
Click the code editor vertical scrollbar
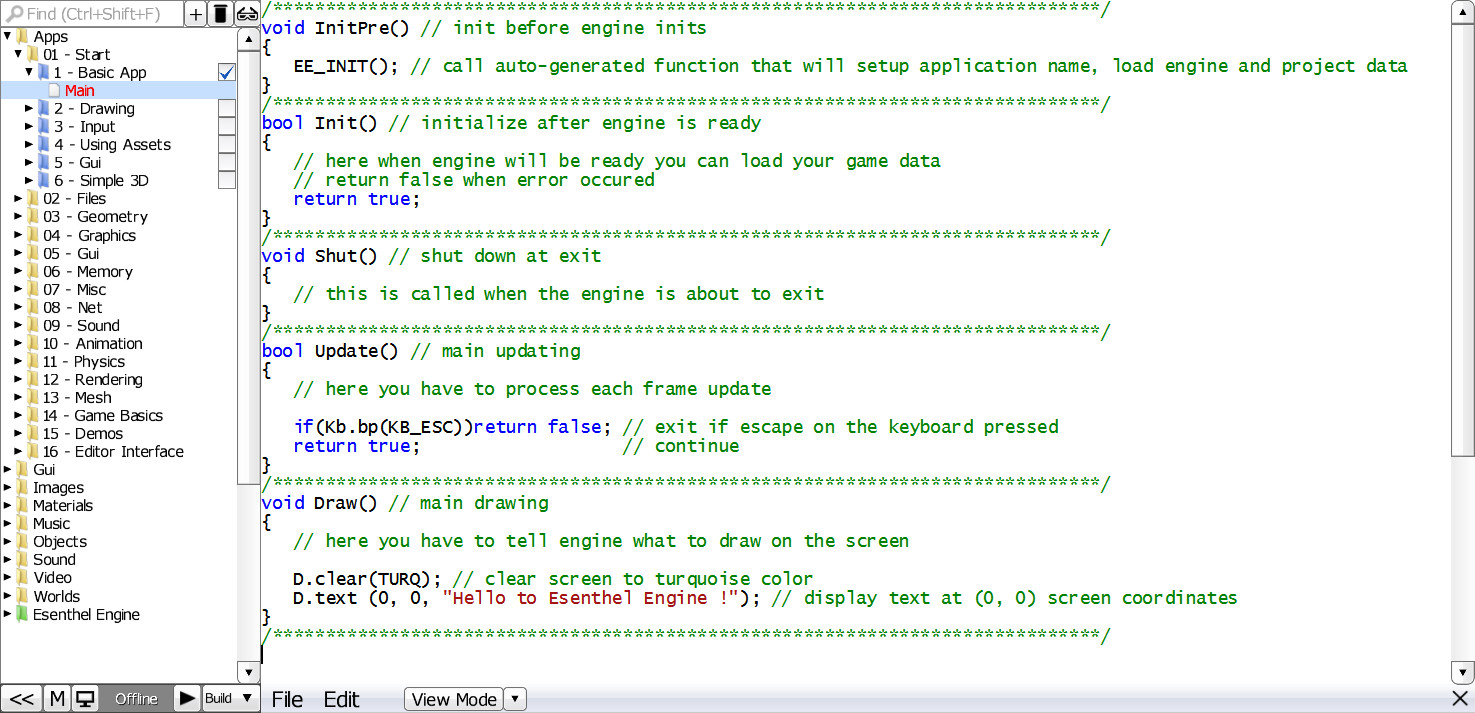1463,240
